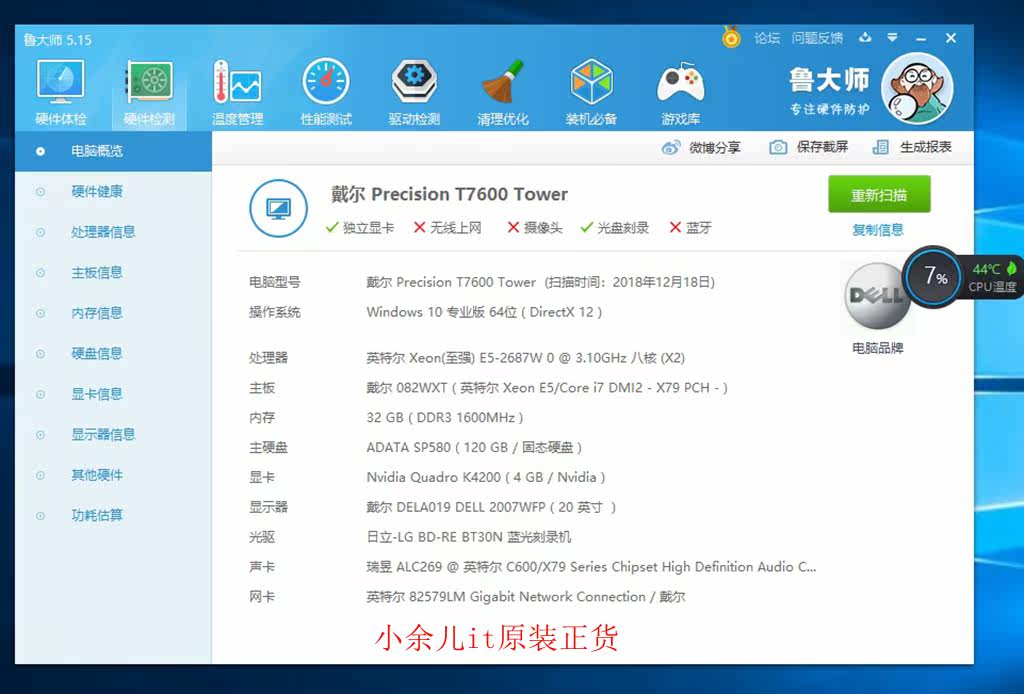Click the 鲁大师 5.15 title text
Viewport: 1024px width, 694px height.
tap(57, 40)
